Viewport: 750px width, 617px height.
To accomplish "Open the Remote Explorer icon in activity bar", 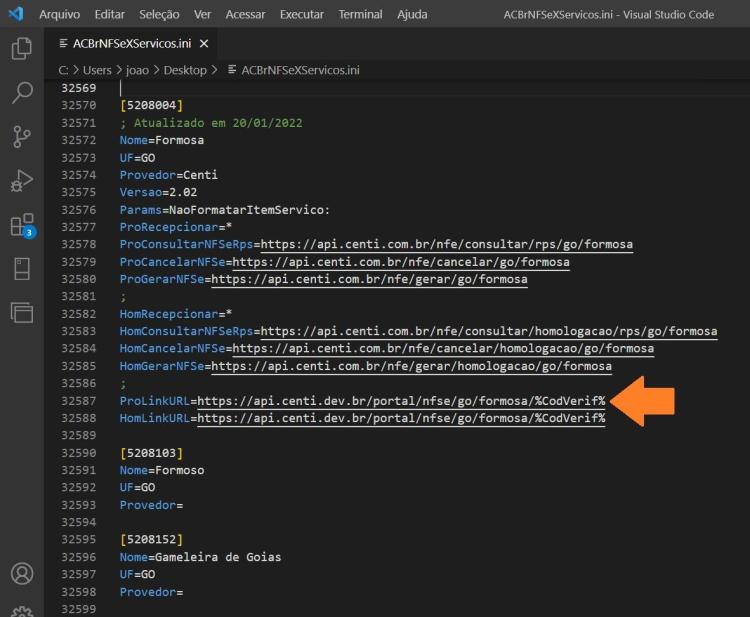I will coord(22,268).
